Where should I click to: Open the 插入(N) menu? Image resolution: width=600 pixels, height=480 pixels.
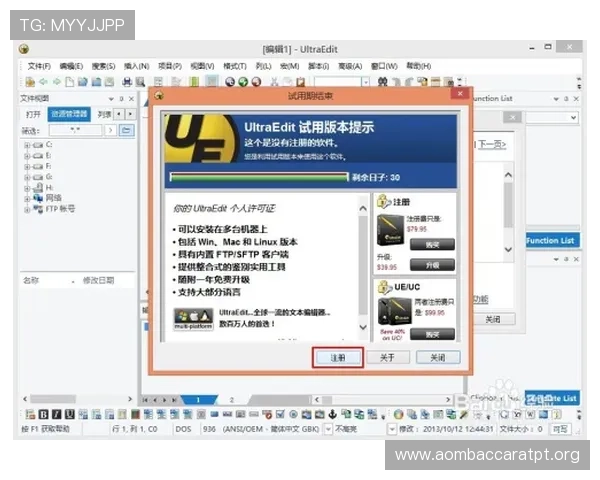point(137,66)
